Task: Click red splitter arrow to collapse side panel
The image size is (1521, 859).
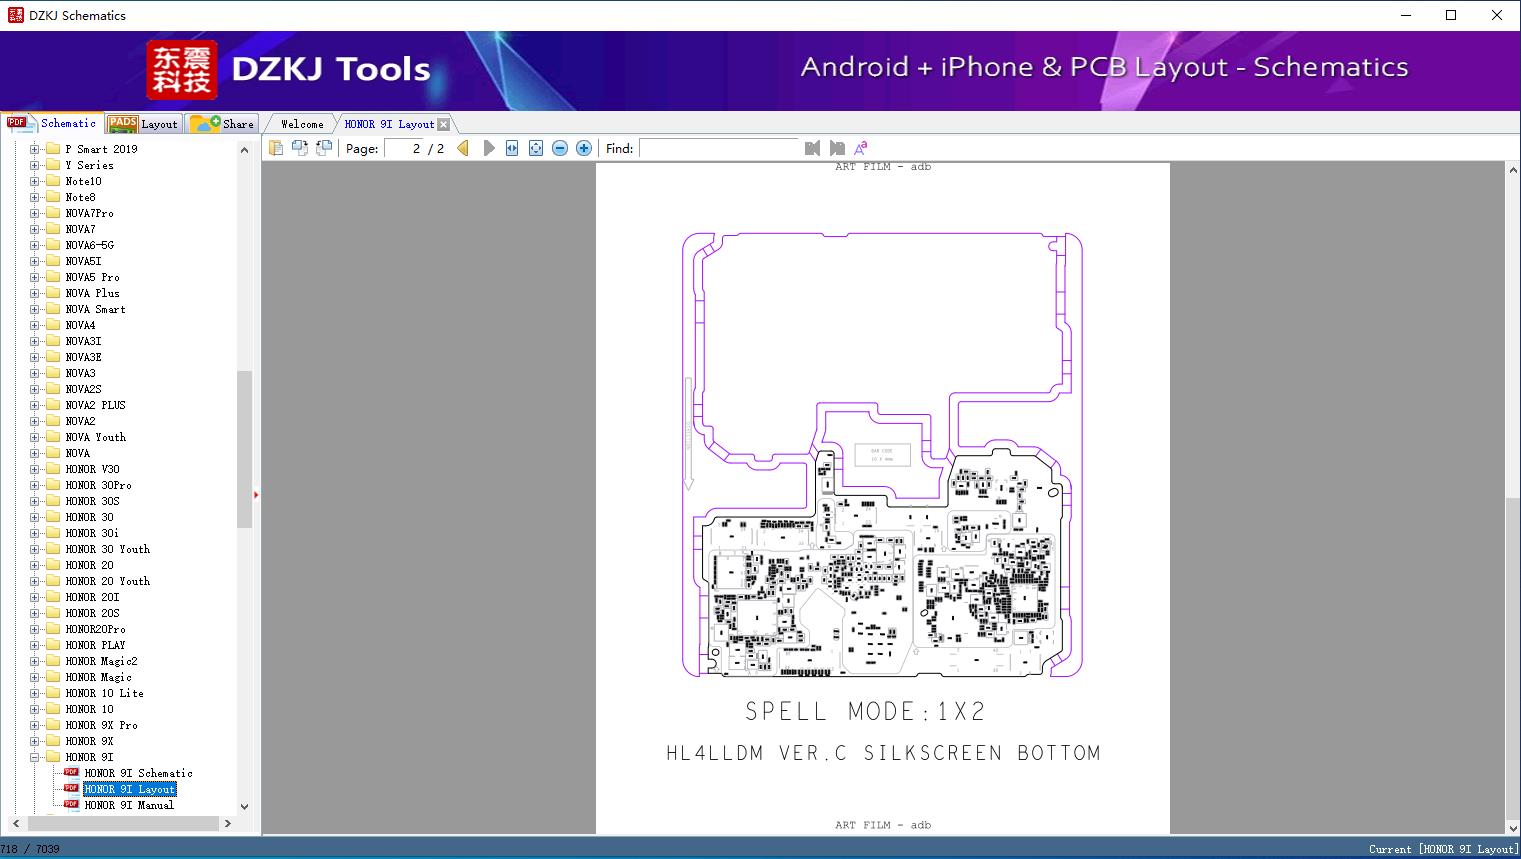Action: click(256, 495)
